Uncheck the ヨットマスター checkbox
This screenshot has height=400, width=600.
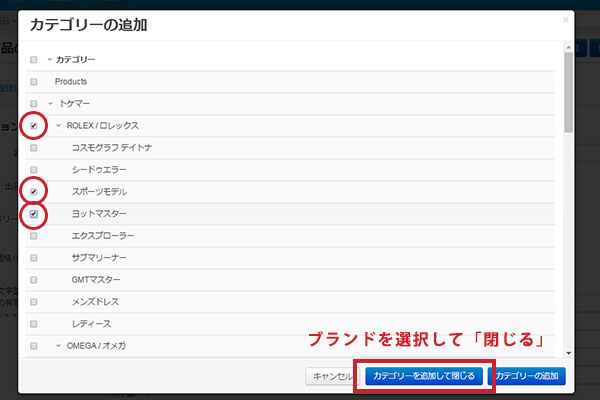click(x=34, y=214)
